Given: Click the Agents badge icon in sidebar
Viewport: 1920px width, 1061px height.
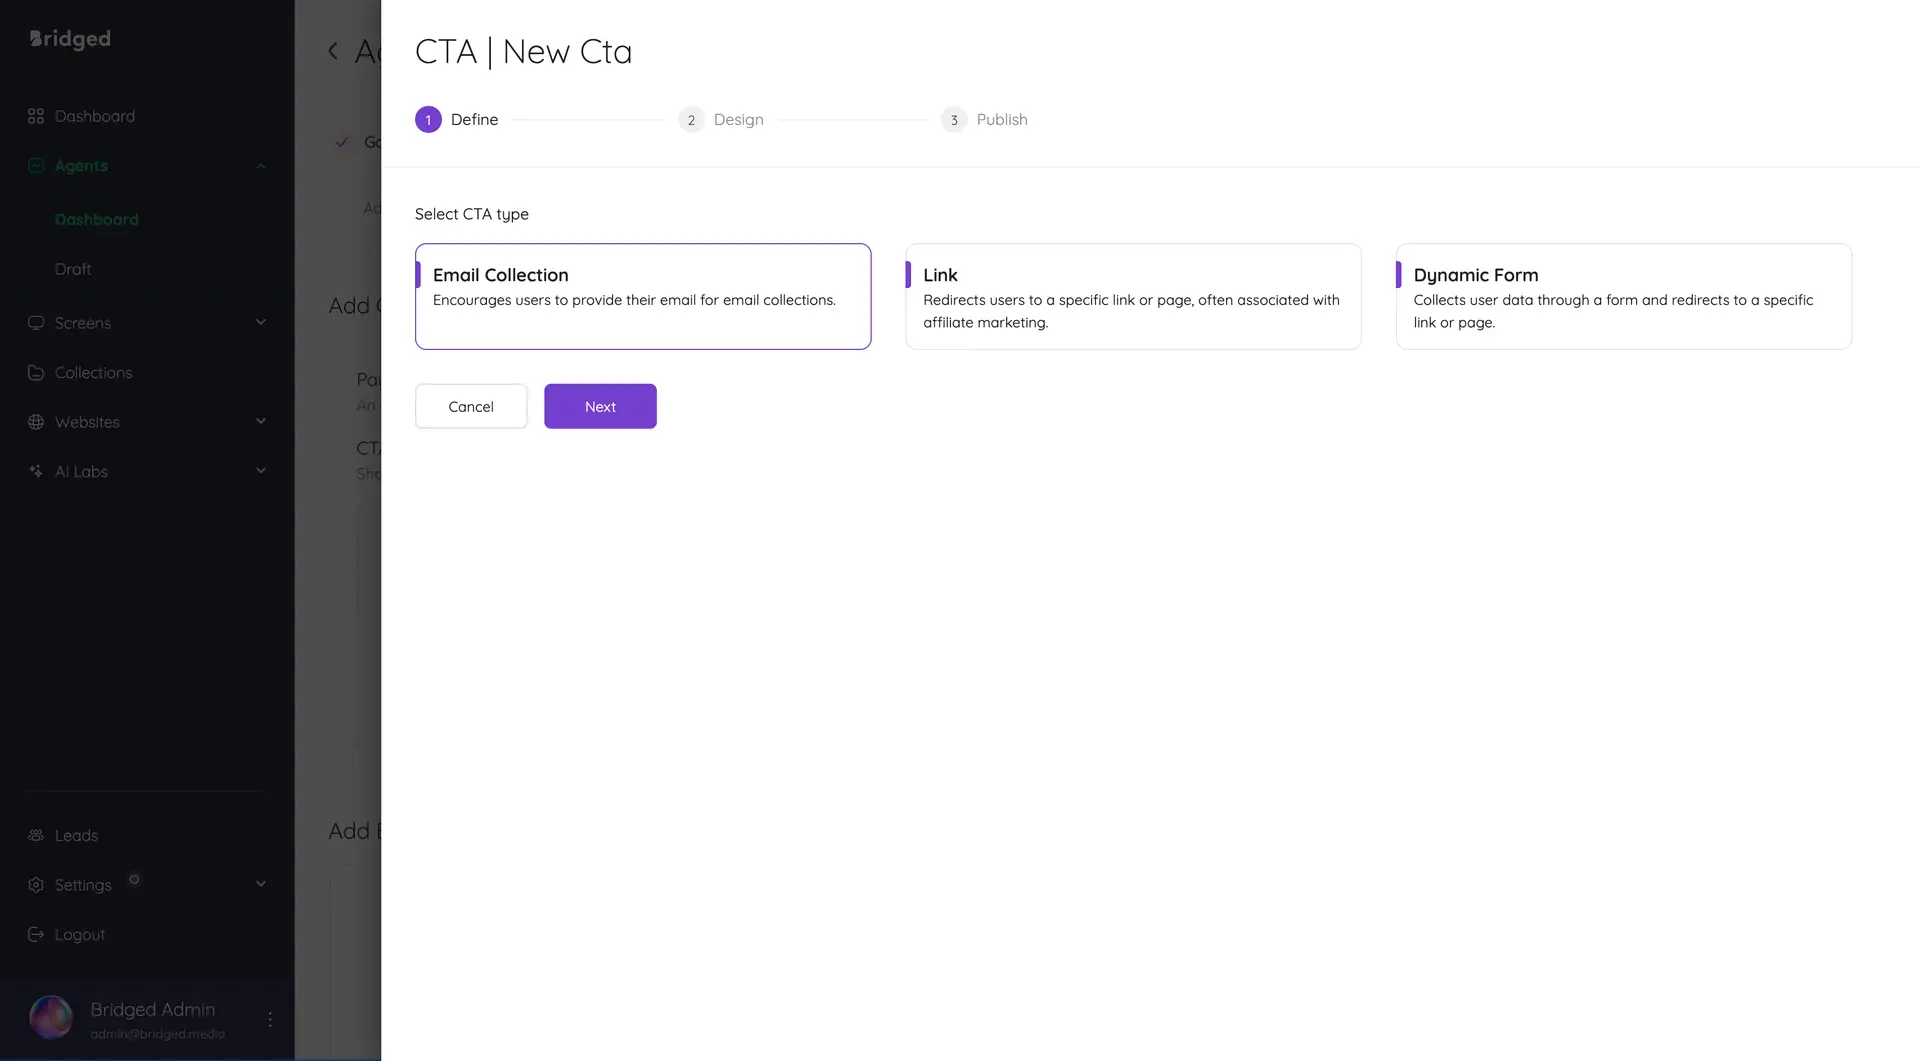Looking at the screenshot, I should pyautogui.click(x=36, y=165).
